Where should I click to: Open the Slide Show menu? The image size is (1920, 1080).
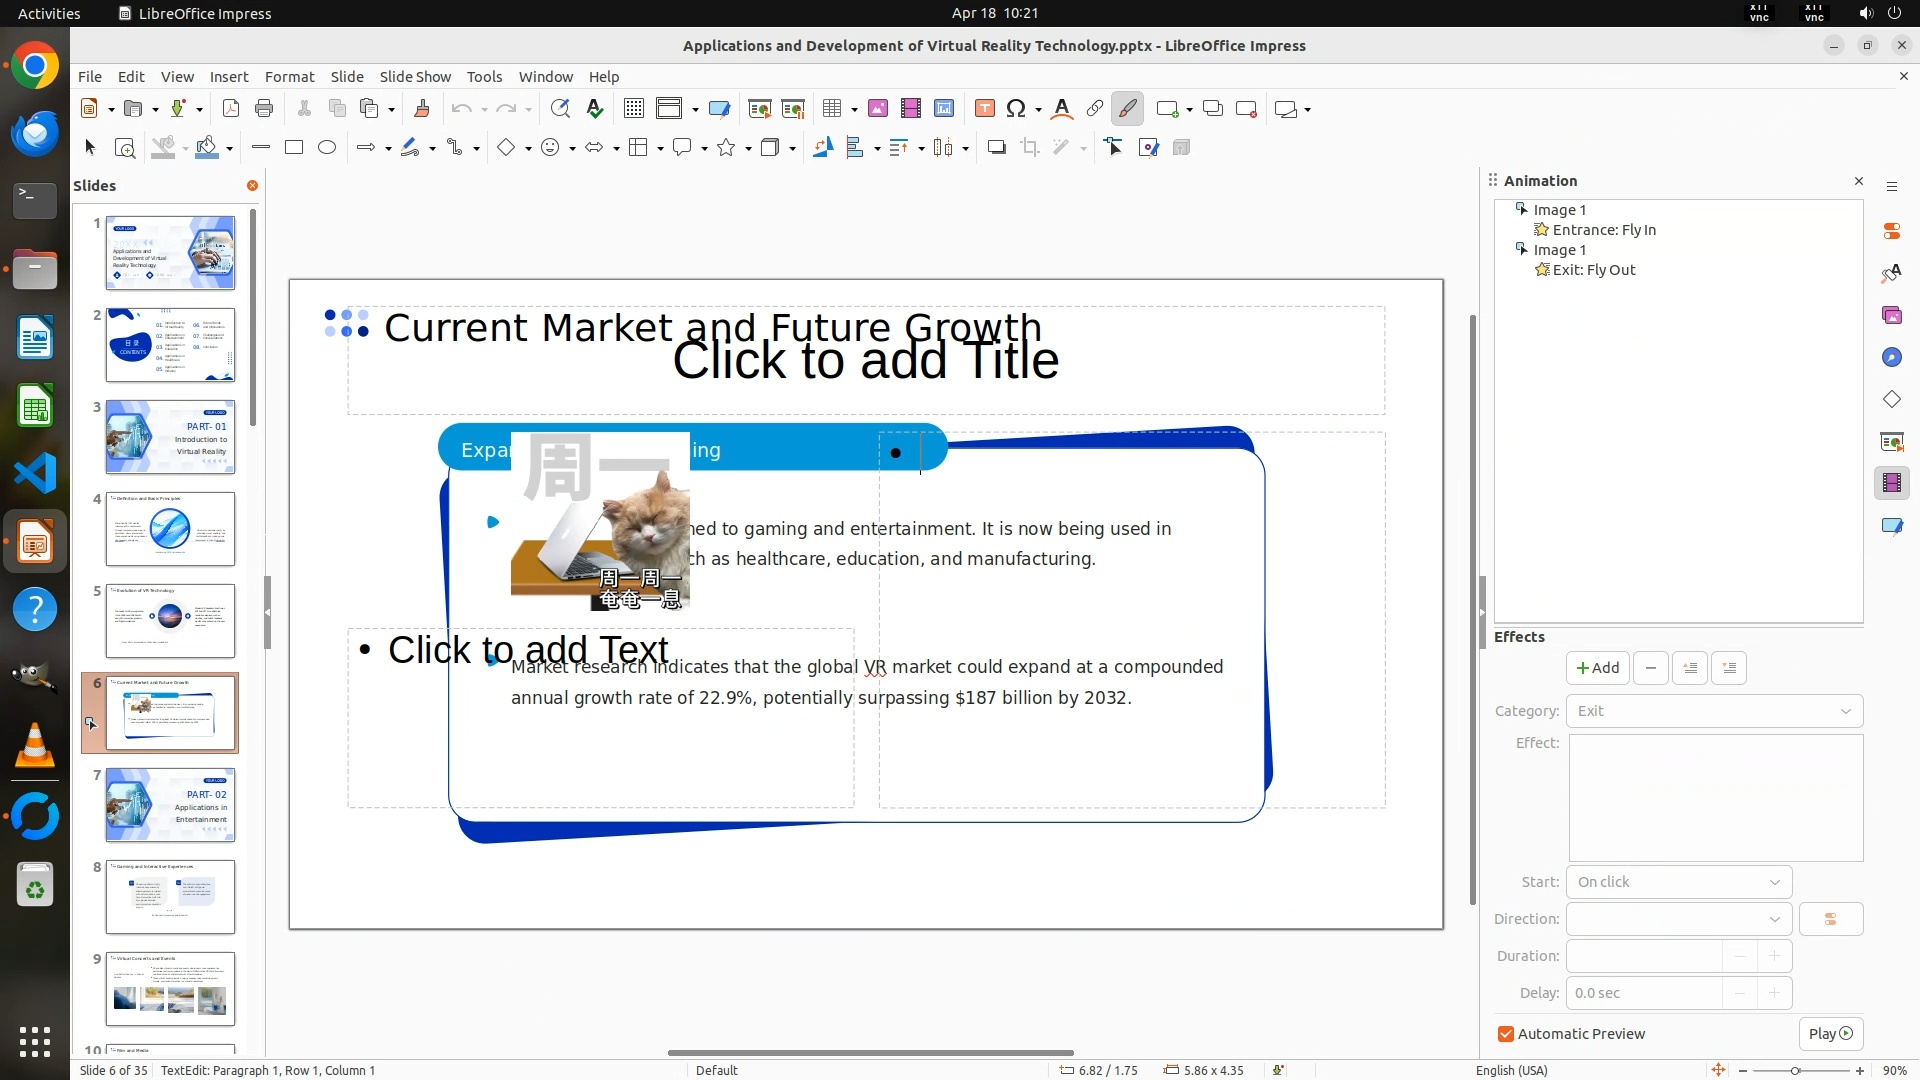(414, 77)
